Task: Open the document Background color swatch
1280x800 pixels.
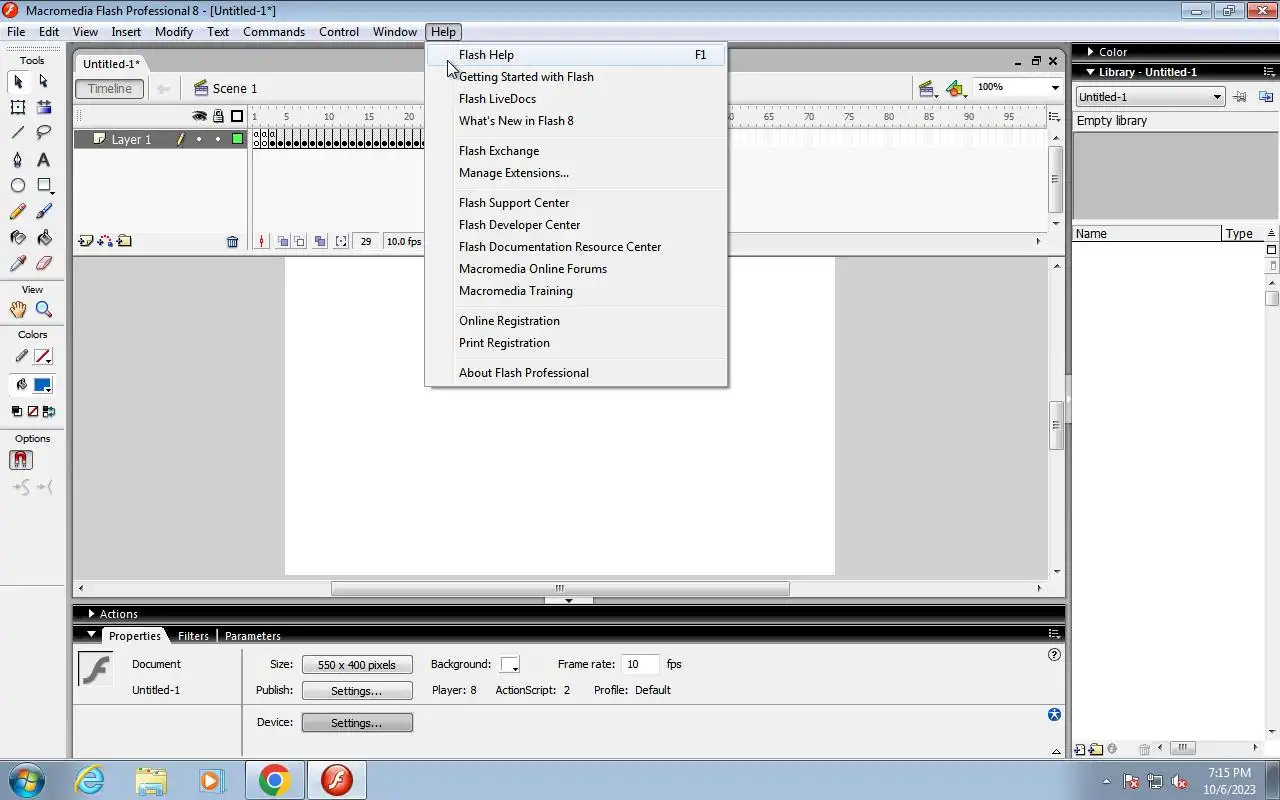Action: tap(510, 665)
